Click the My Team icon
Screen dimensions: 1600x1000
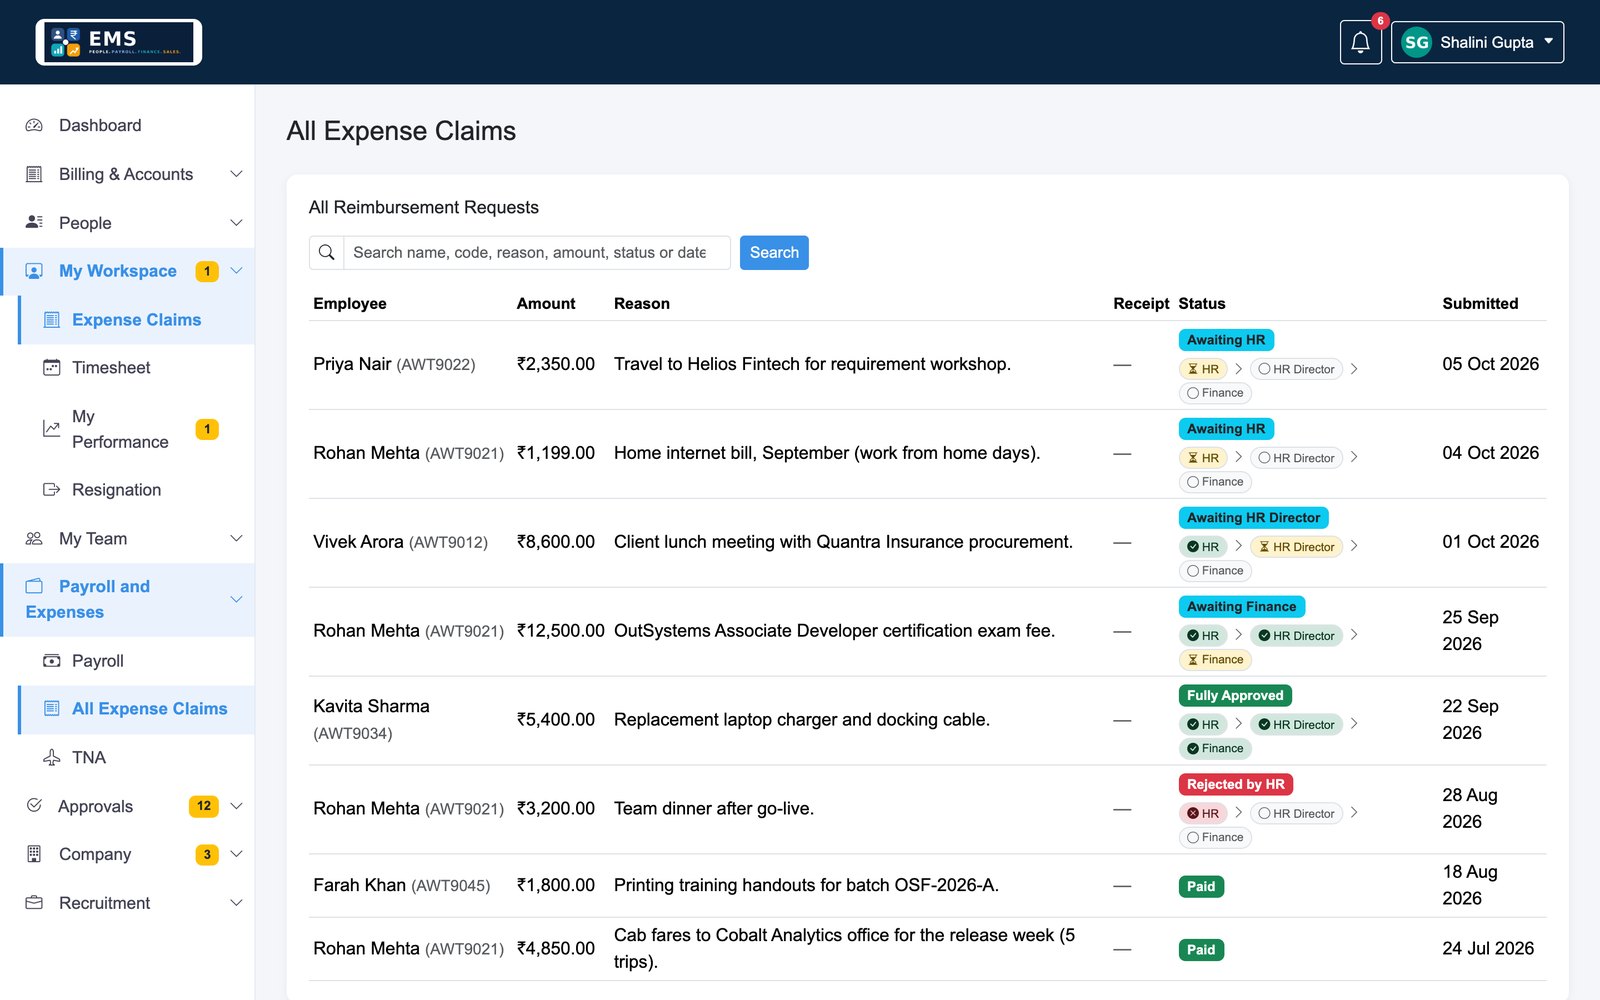tap(34, 538)
